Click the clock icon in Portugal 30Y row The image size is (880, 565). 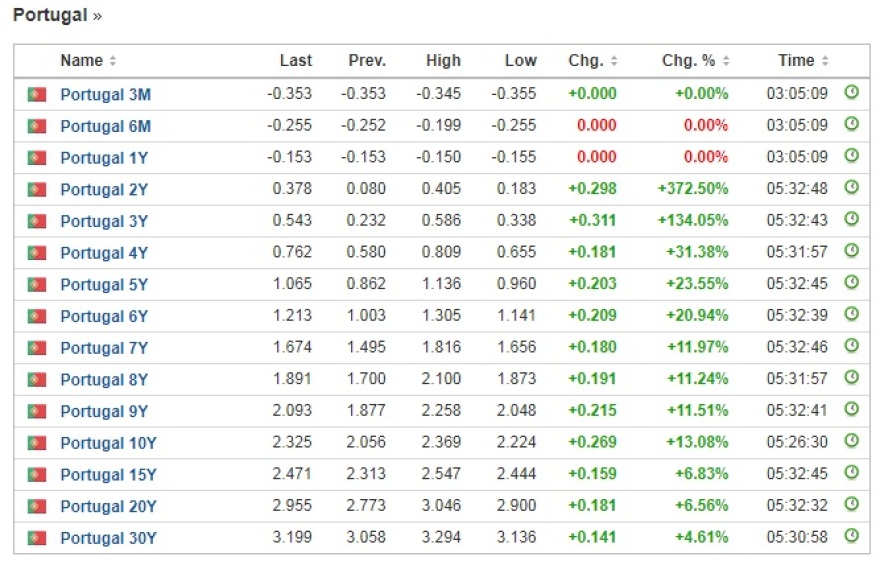point(851,537)
